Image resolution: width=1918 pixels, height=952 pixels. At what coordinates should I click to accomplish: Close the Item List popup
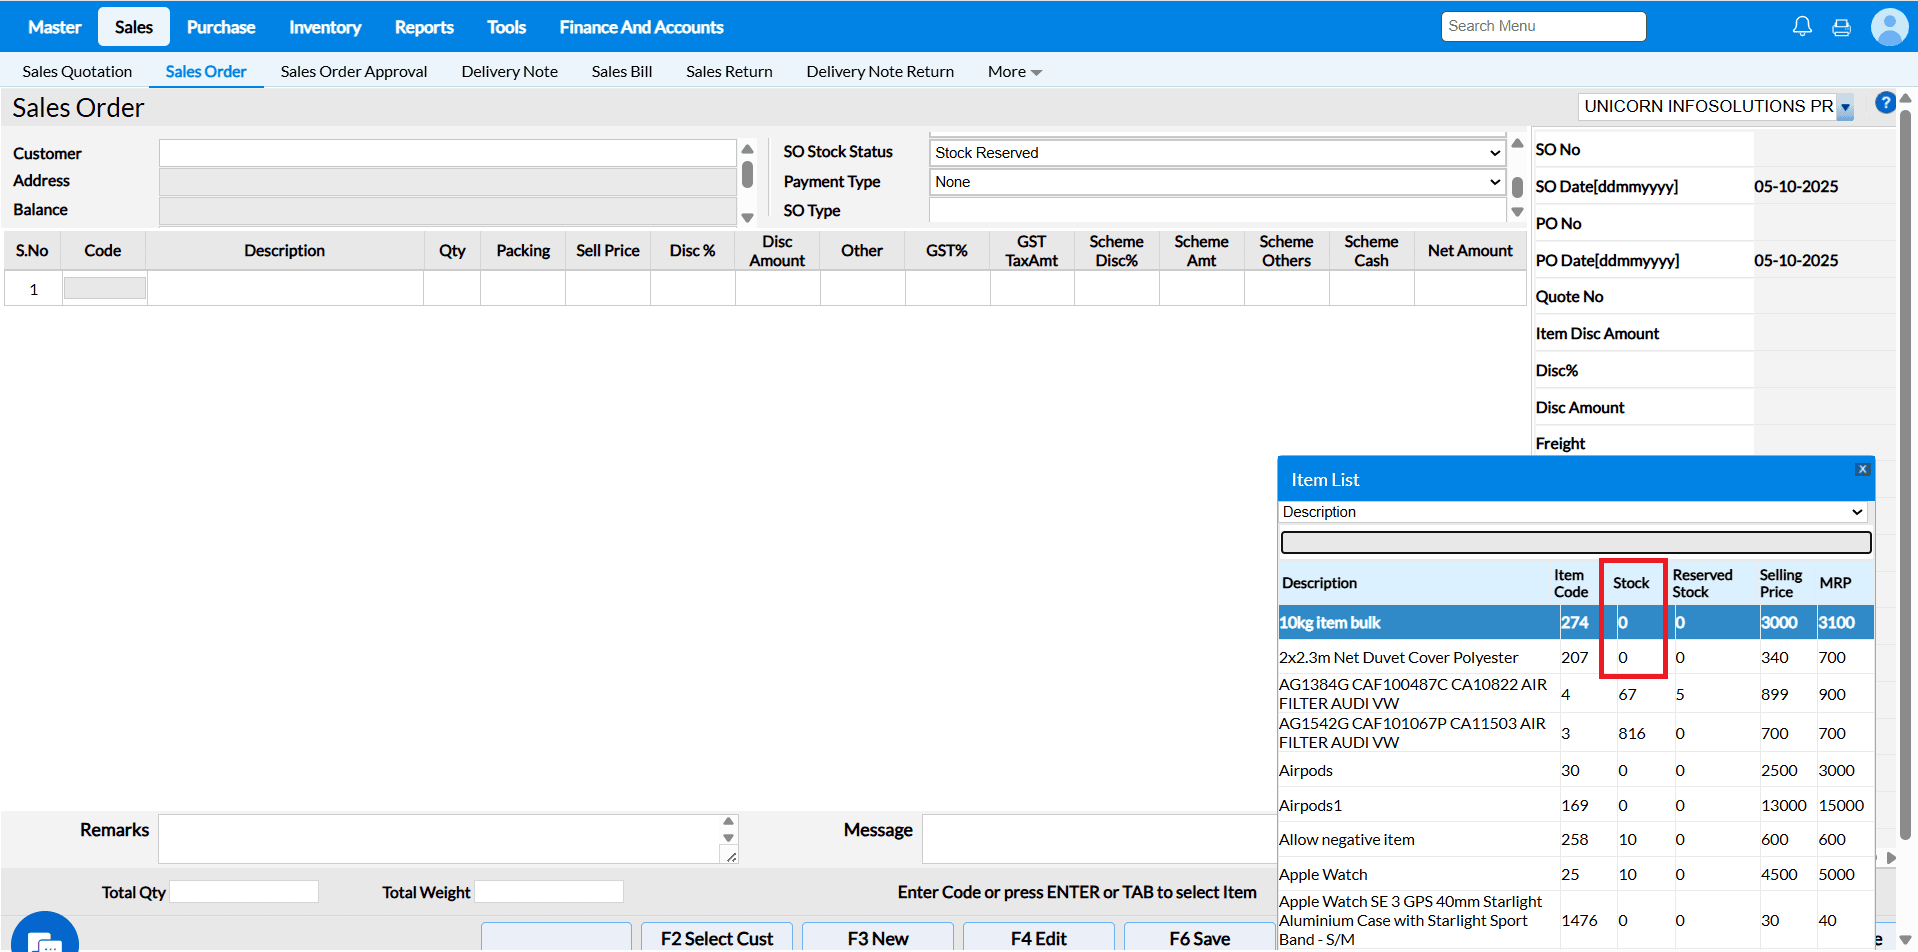(1862, 469)
